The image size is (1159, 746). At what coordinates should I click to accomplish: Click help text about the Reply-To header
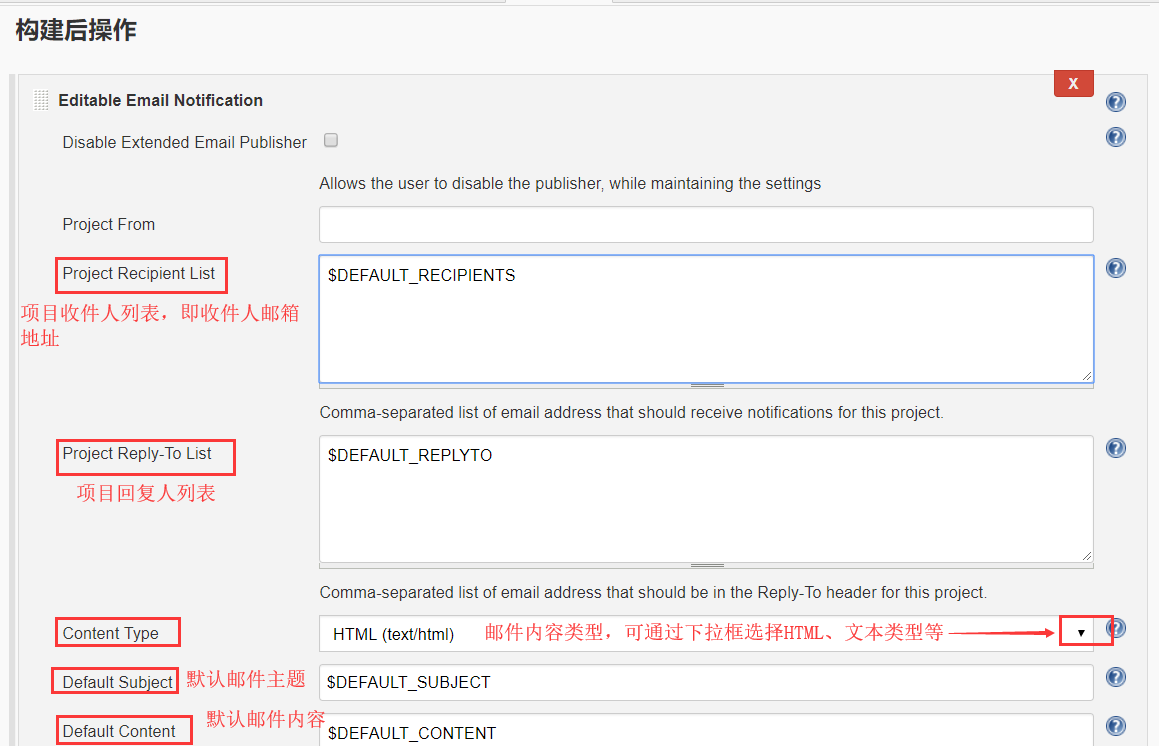click(x=653, y=592)
